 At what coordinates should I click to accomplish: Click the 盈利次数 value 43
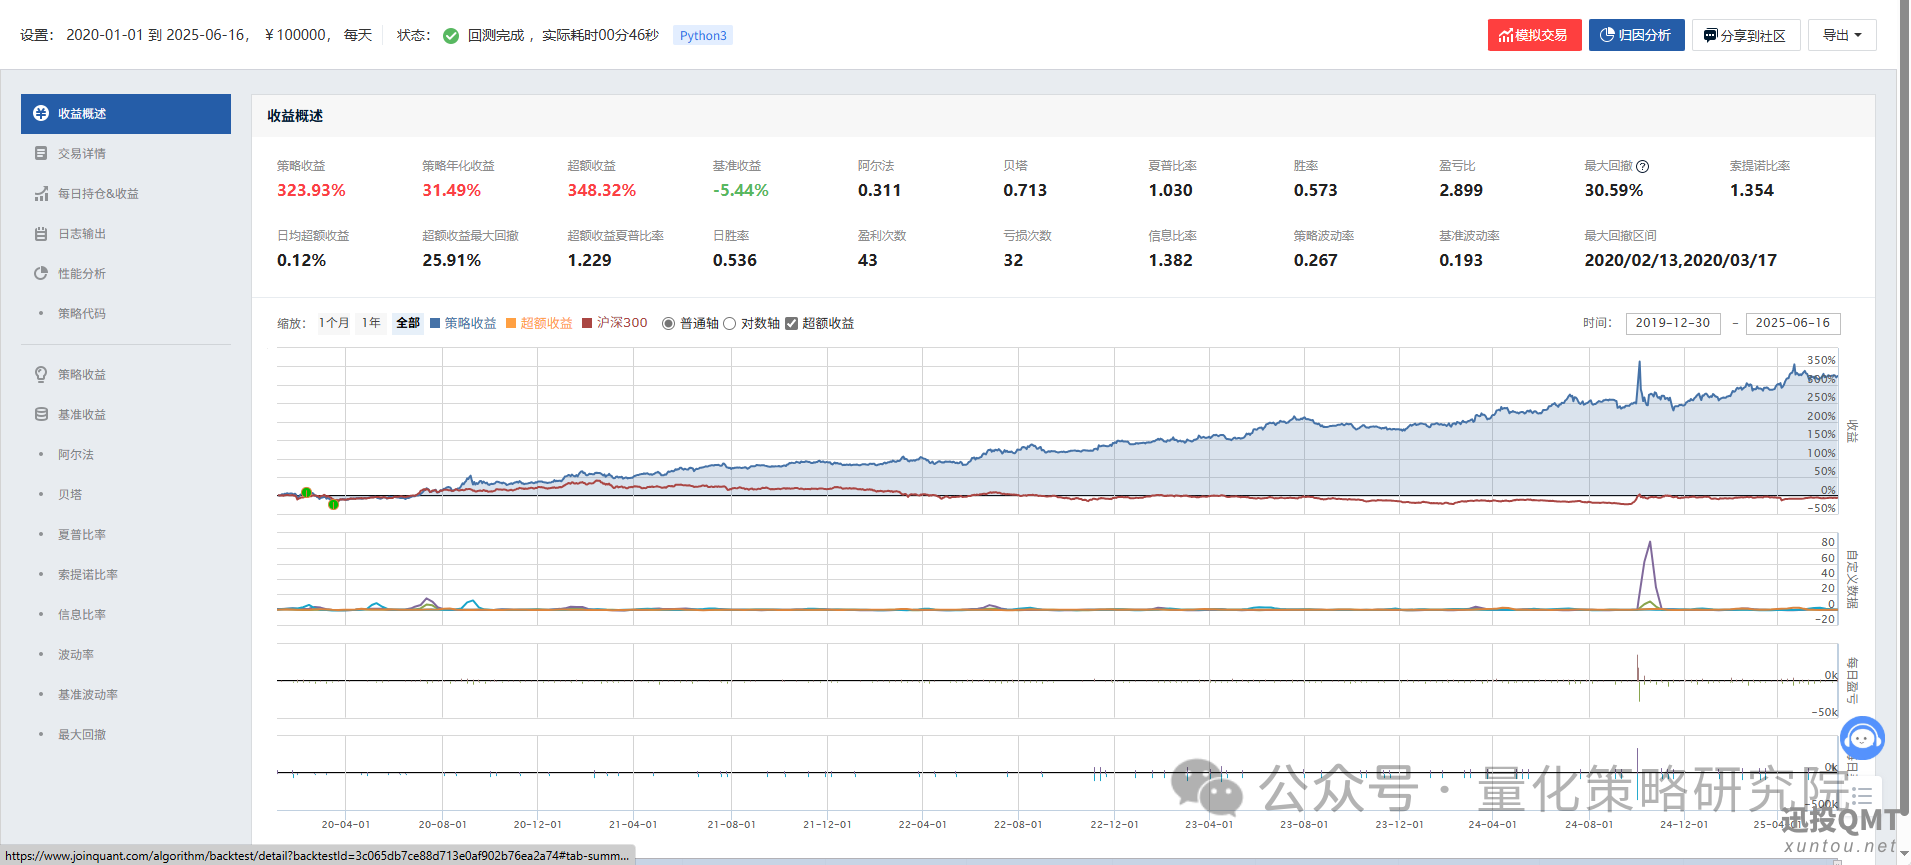tap(867, 260)
